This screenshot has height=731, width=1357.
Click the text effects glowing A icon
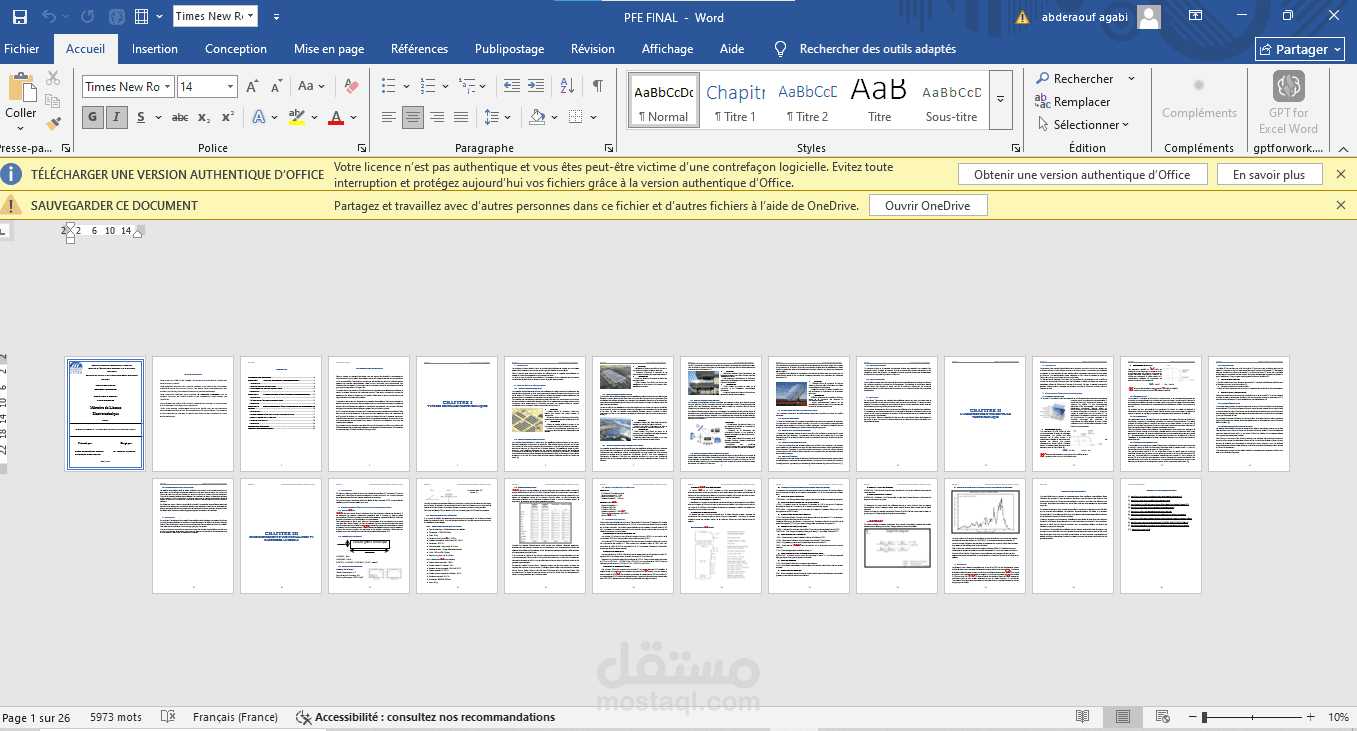(259, 117)
